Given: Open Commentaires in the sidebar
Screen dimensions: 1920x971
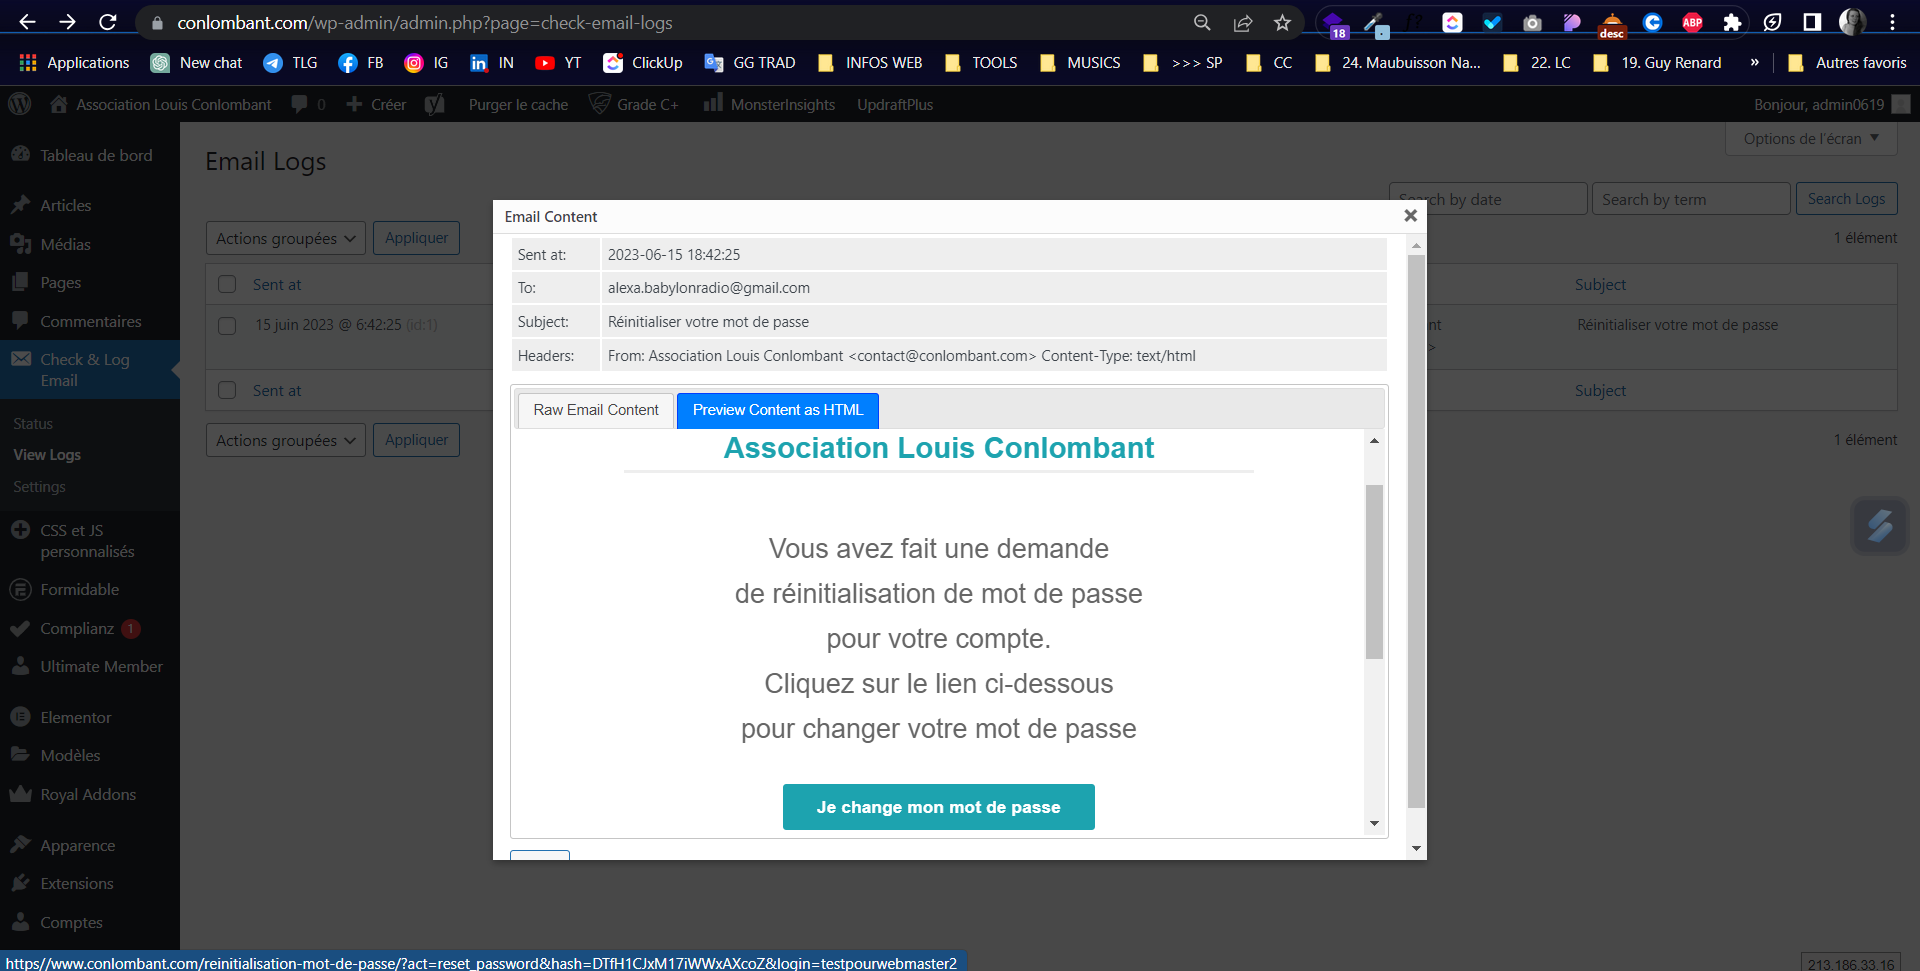Looking at the screenshot, I should pyautogui.click(x=90, y=321).
